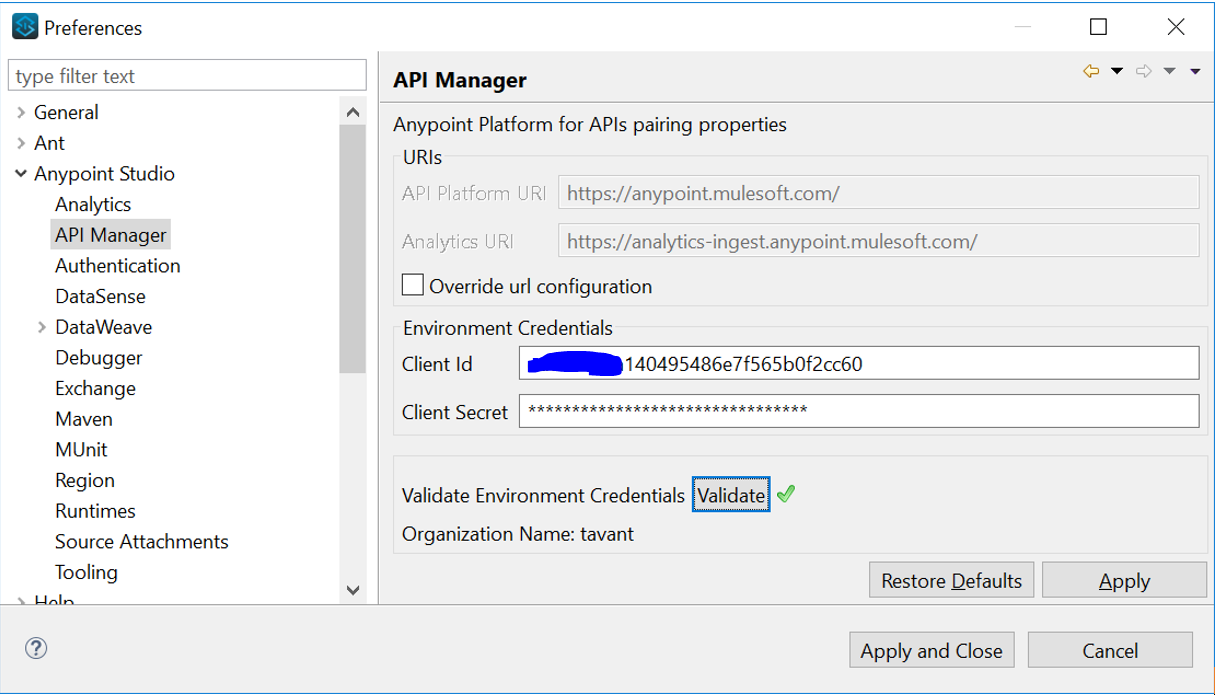Click the back navigation arrow icon
1219x696 pixels.
tap(1091, 71)
